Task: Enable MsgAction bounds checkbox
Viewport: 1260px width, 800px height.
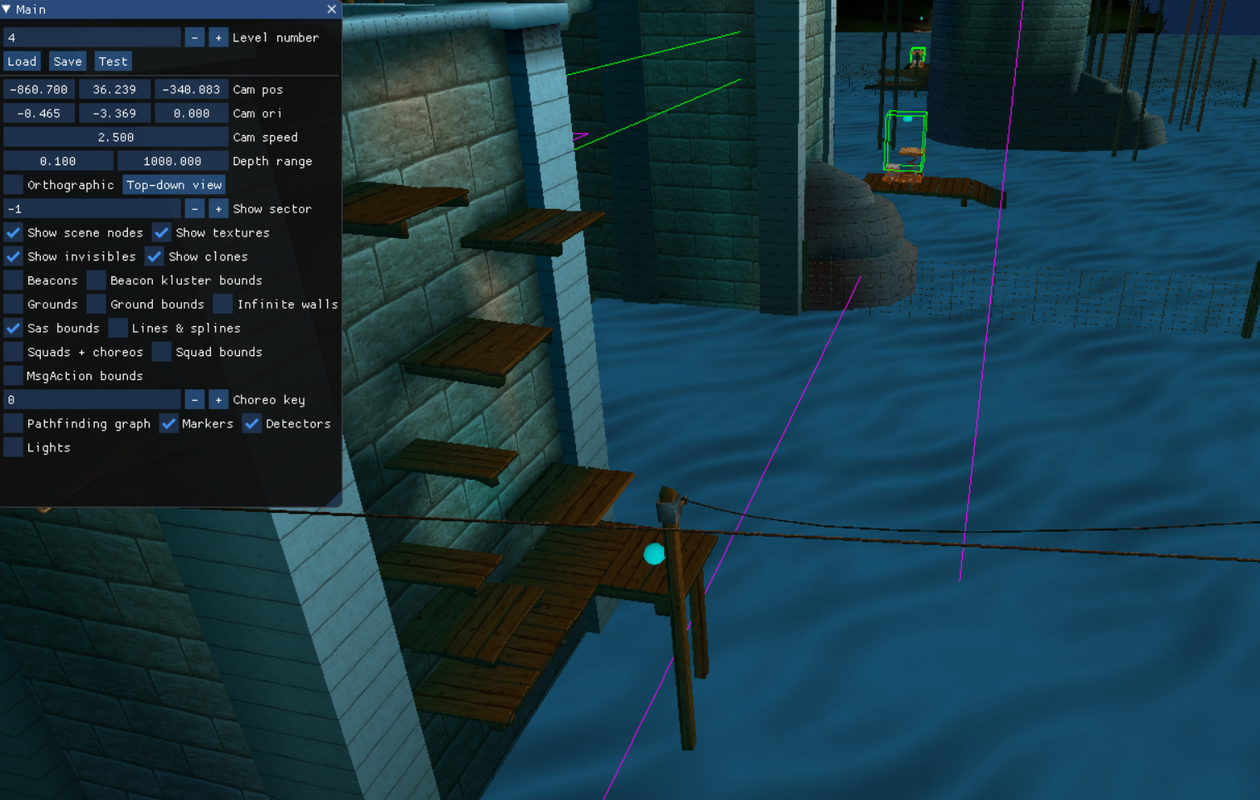Action: coord(14,377)
